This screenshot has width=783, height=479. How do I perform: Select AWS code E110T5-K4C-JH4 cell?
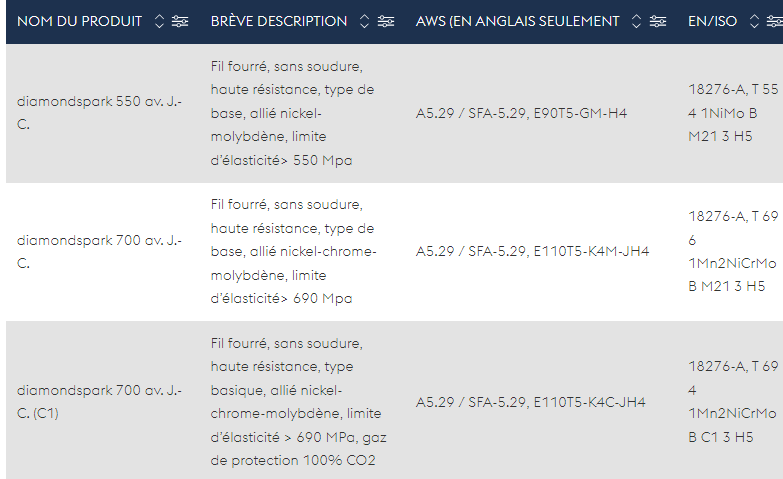pyautogui.click(x=530, y=402)
